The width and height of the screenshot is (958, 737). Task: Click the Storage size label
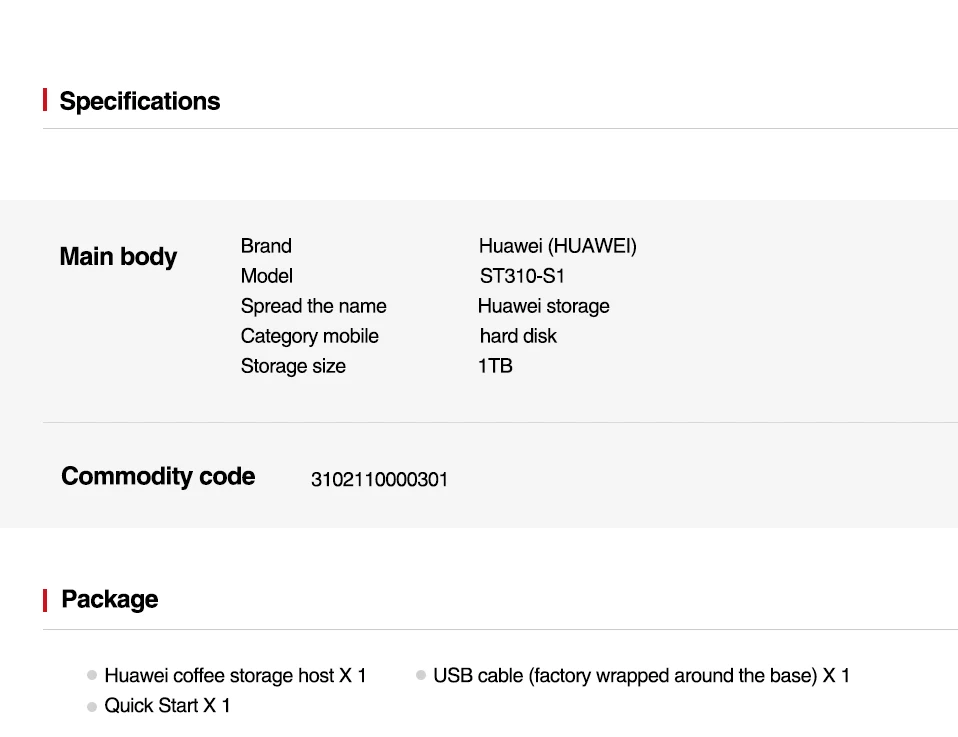pyautogui.click(x=293, y=366)
